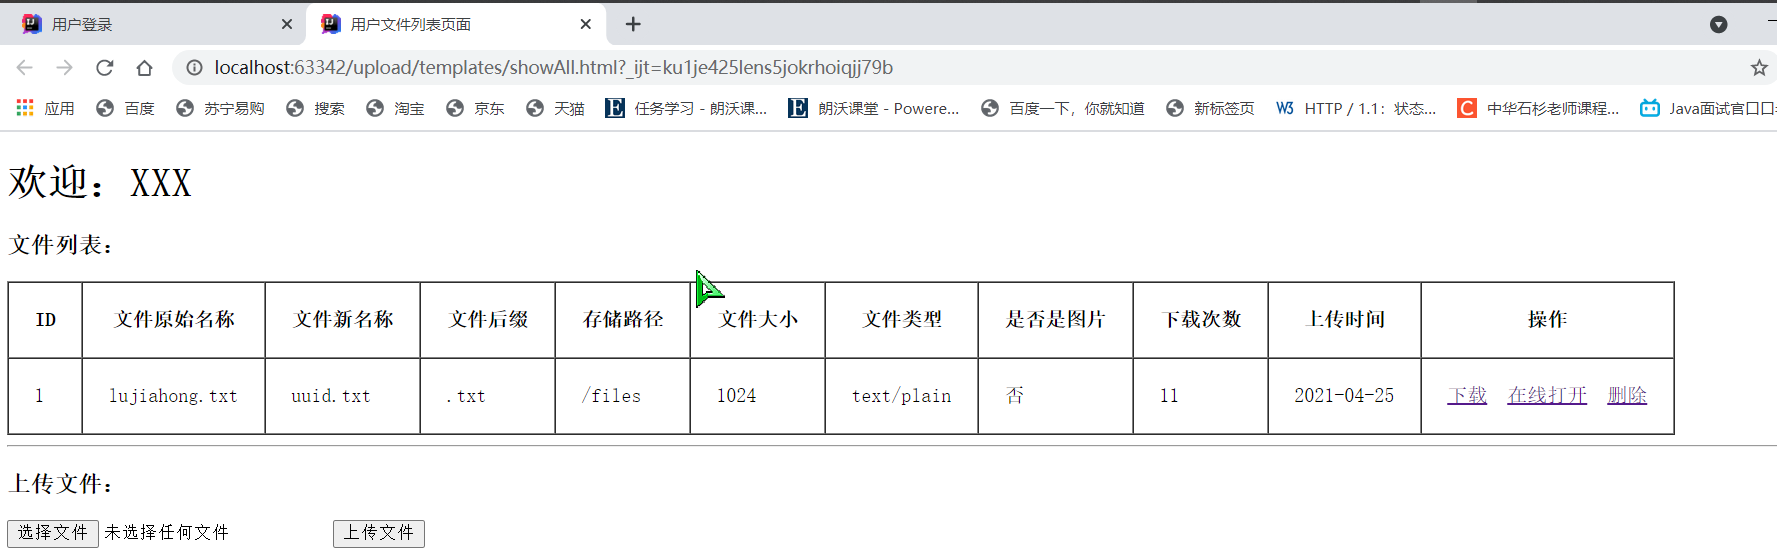Click the 下载次数 column header

click(x=1201, y=319)
